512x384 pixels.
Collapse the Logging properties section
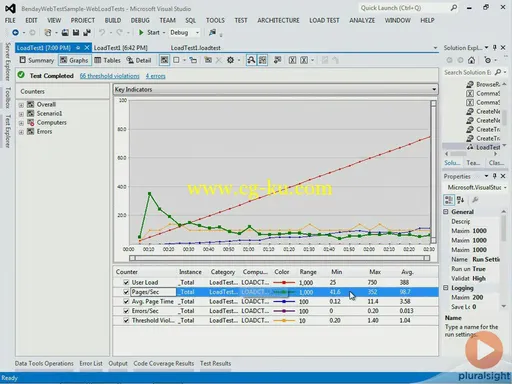[x=446, y=288]
